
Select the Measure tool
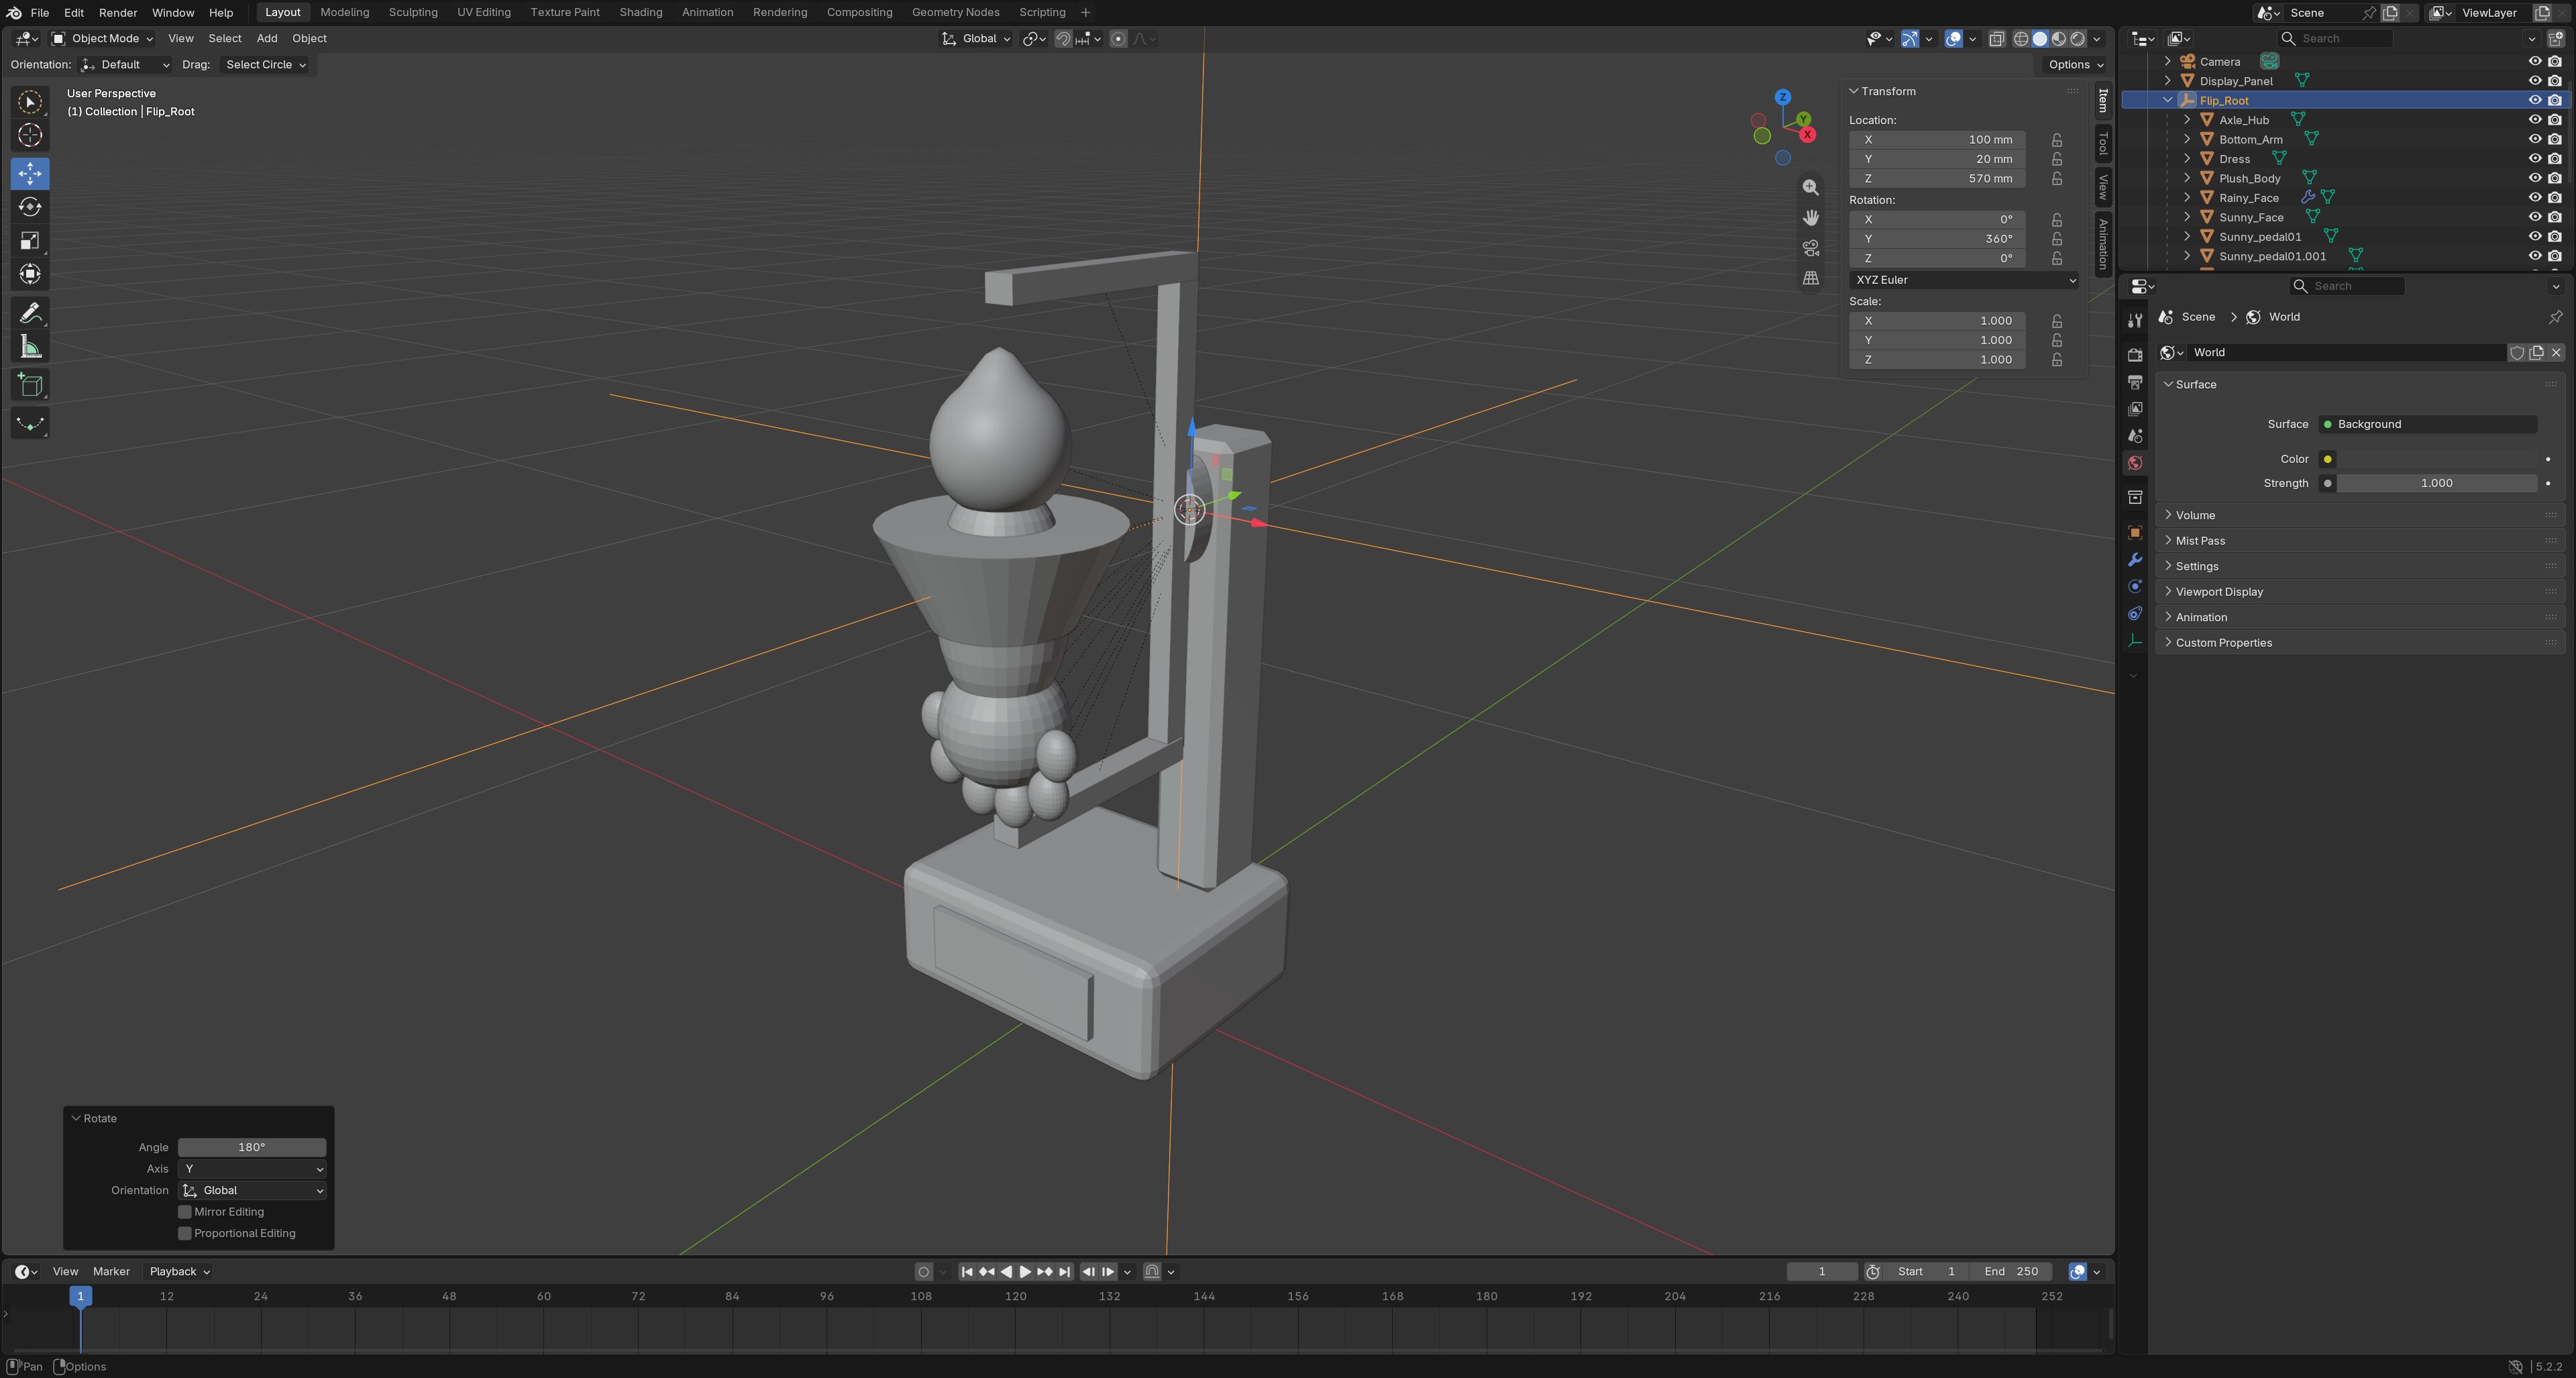[x=30, y=347]
